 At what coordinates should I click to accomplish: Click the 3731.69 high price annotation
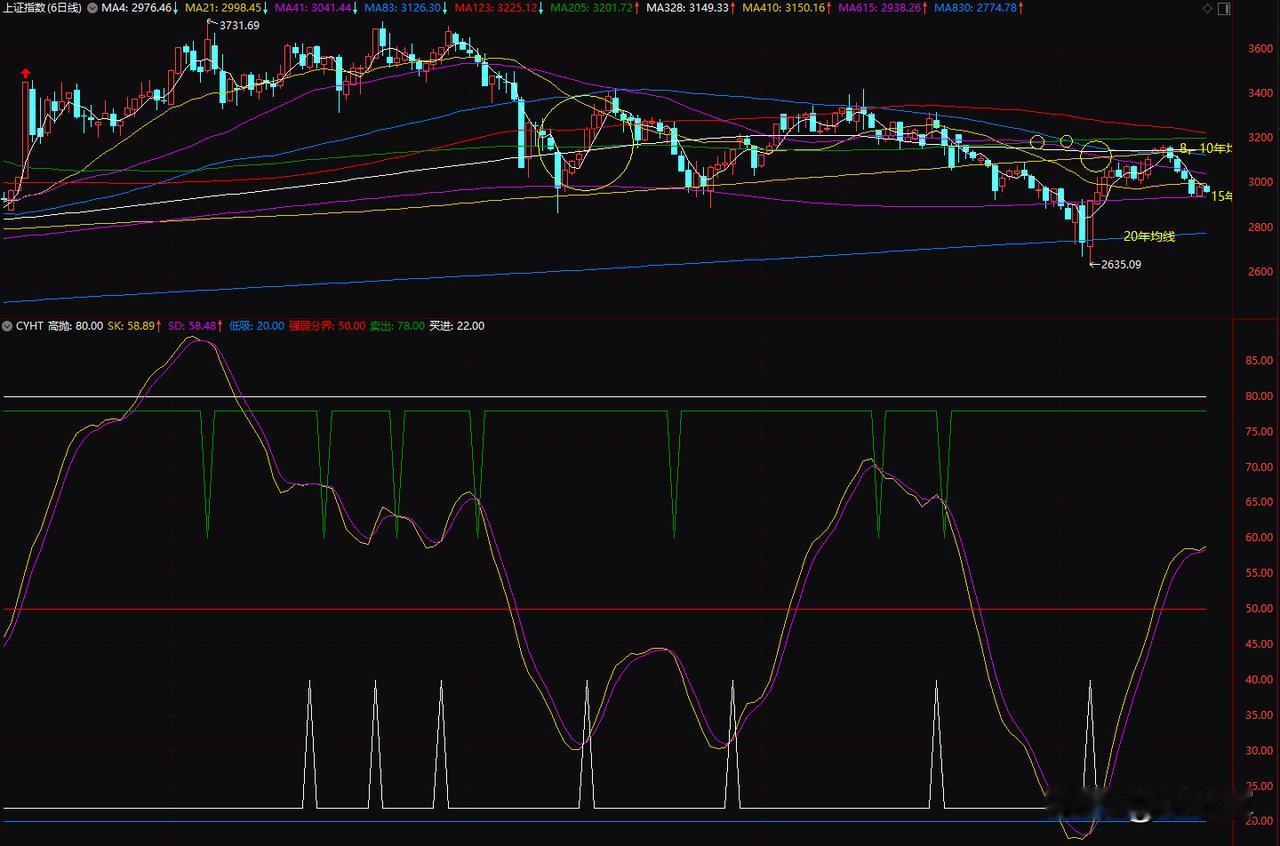pyautogui.click(x=239, y=26)
